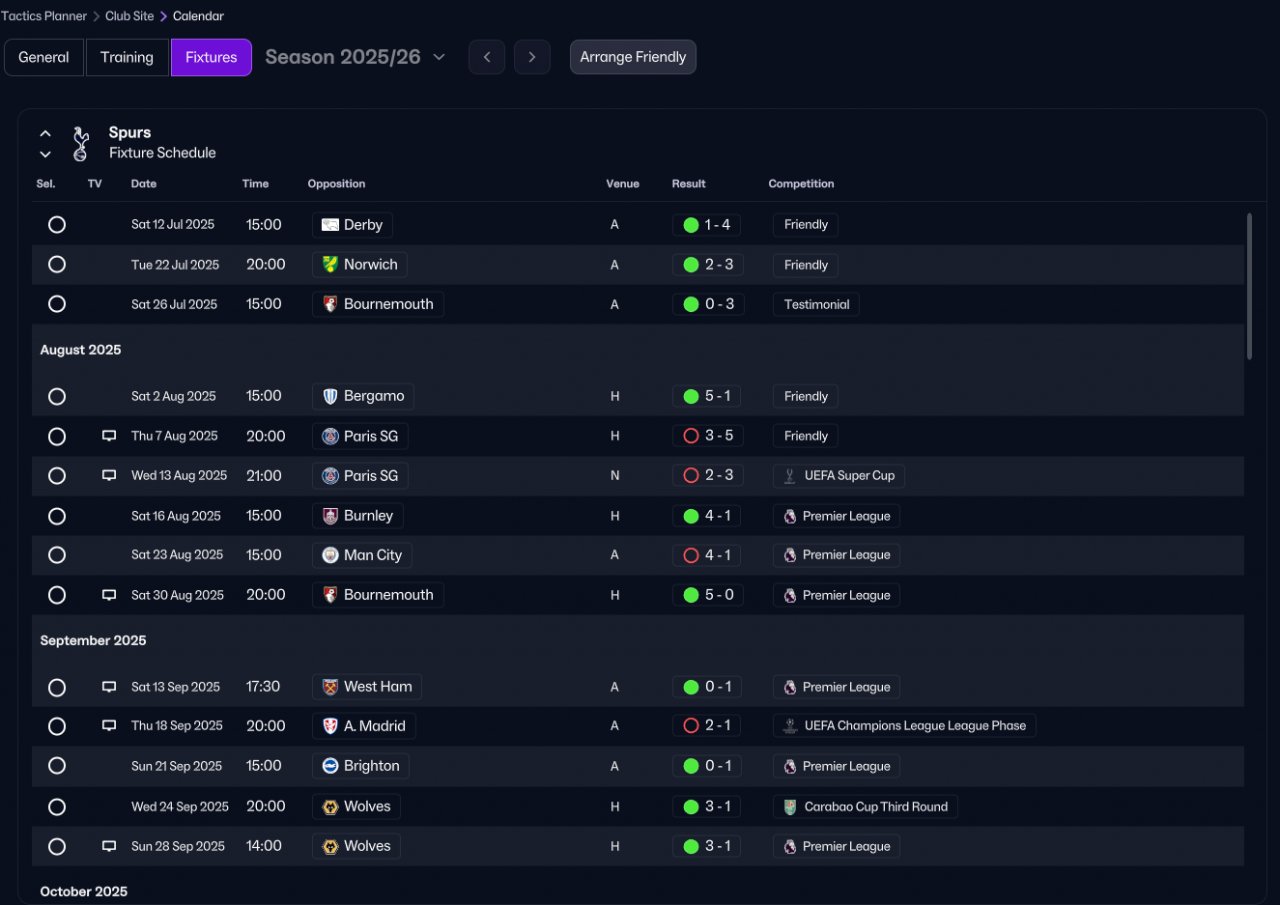Click the Brighton club badge

tap(330, 766)
